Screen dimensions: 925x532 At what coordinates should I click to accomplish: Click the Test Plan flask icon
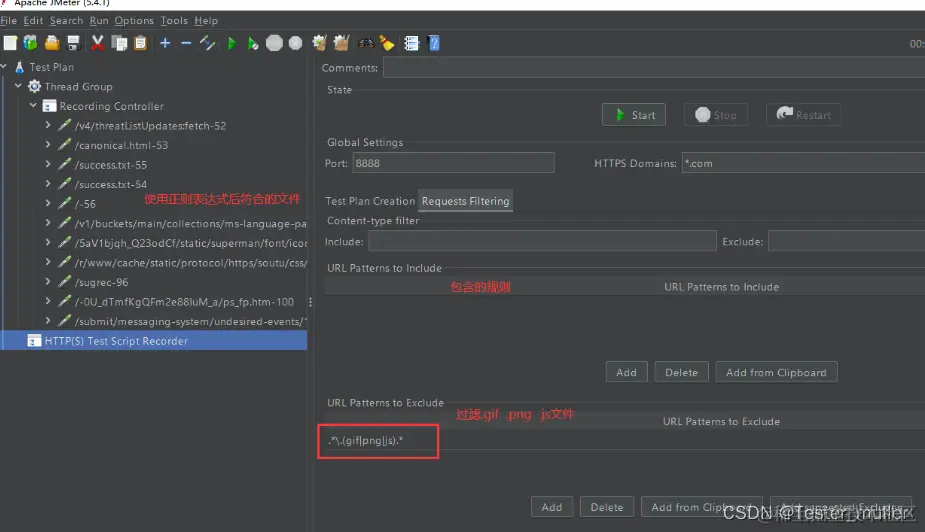[19, 67]
